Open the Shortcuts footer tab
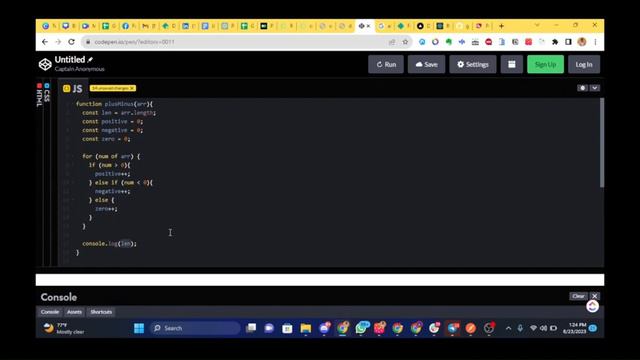The width and height of the screenshot is (640, 360). (x=101, y=312)
